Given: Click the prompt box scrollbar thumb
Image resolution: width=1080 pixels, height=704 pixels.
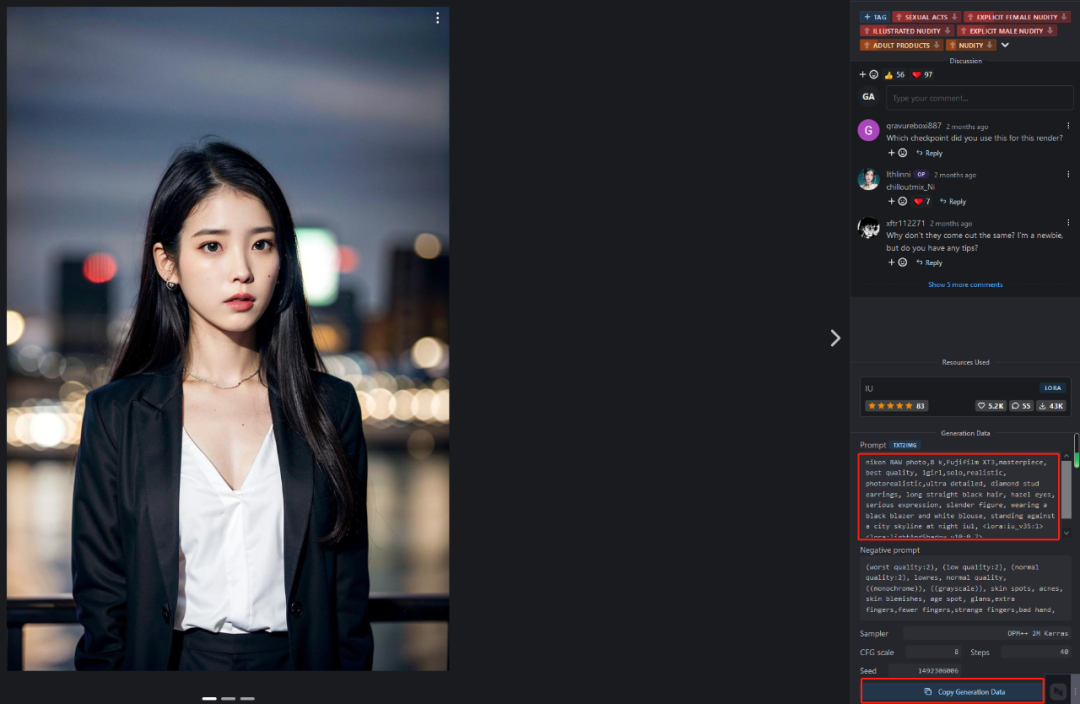Looking at the screenshot, I should tap(1066, 489).
